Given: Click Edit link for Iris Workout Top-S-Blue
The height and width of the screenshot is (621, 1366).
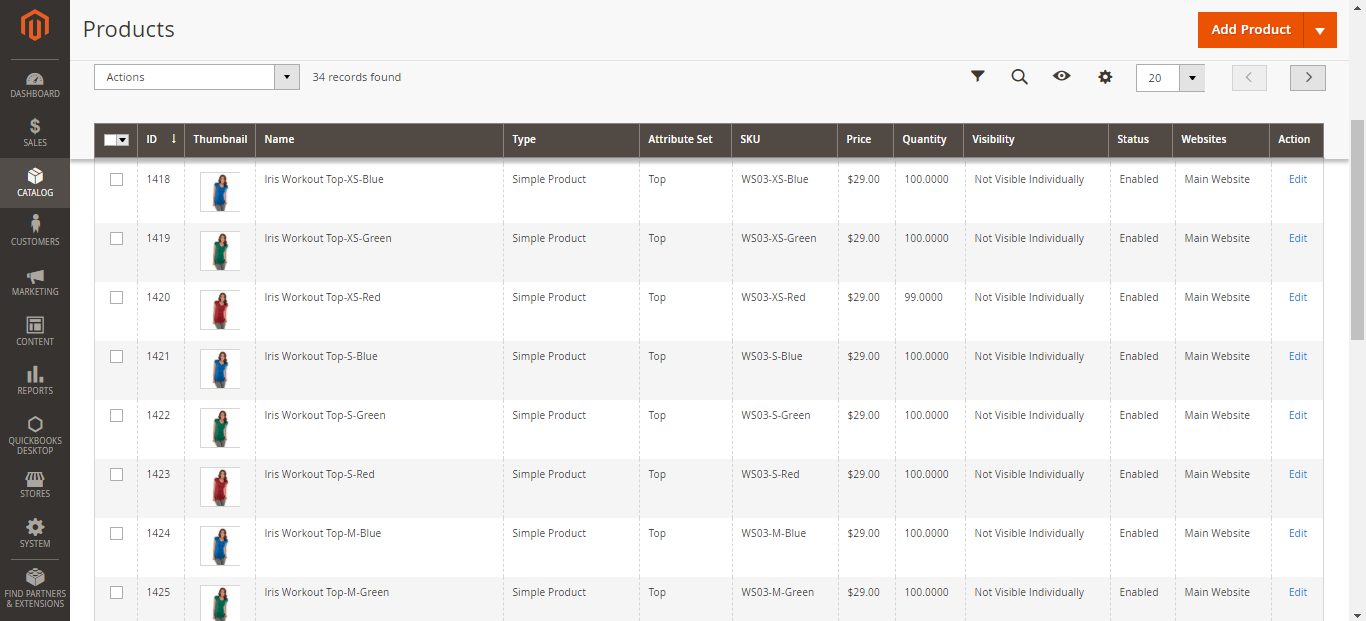Looking at the screenshot, I should (x=1297, y=357).
